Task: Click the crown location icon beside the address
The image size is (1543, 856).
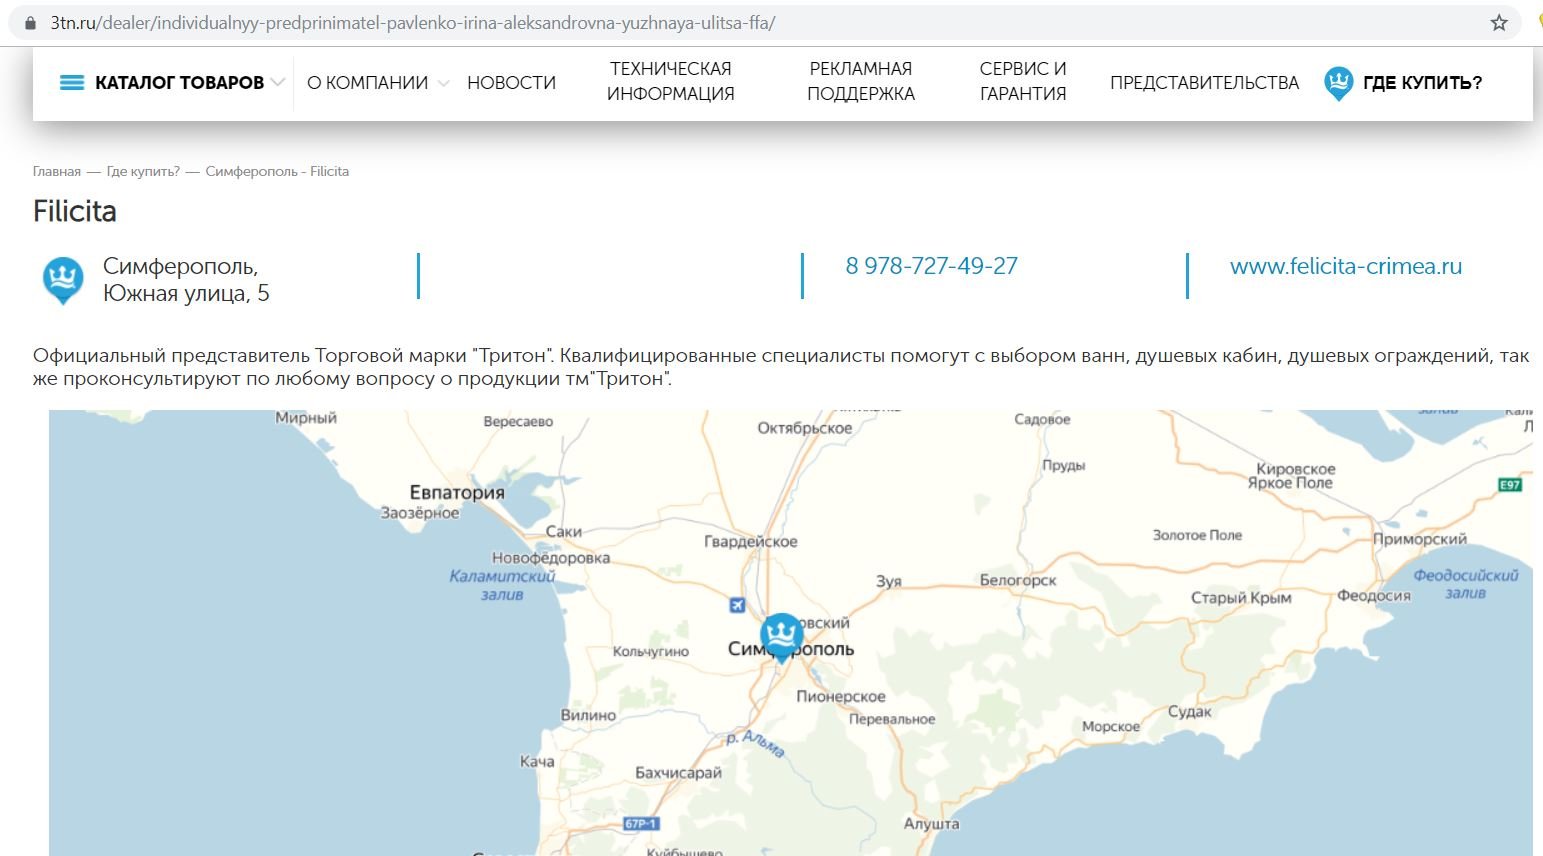Action: click(x=62, y=280)
